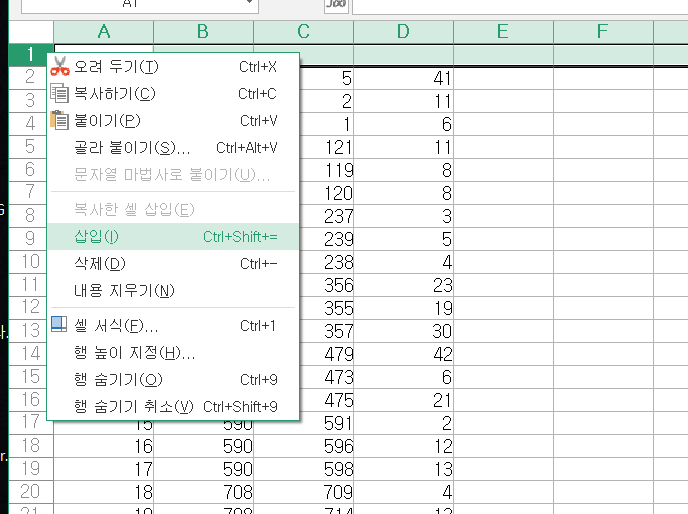The height and width of the screenshot is (514, 688).
Task: Open 골라 붙이기(S)... paste special
Action: coord(173,147)
